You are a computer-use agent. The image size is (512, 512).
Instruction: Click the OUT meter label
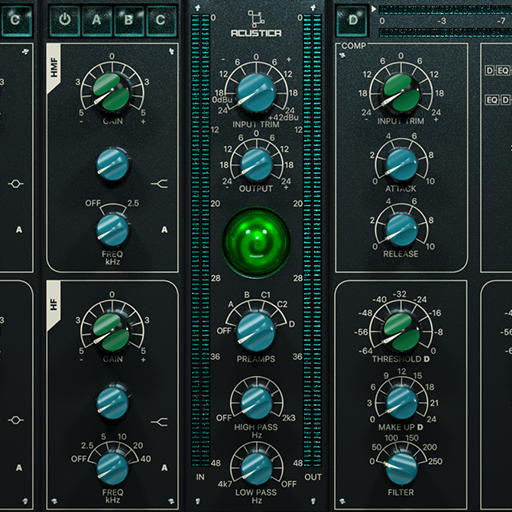coord(313,477)
